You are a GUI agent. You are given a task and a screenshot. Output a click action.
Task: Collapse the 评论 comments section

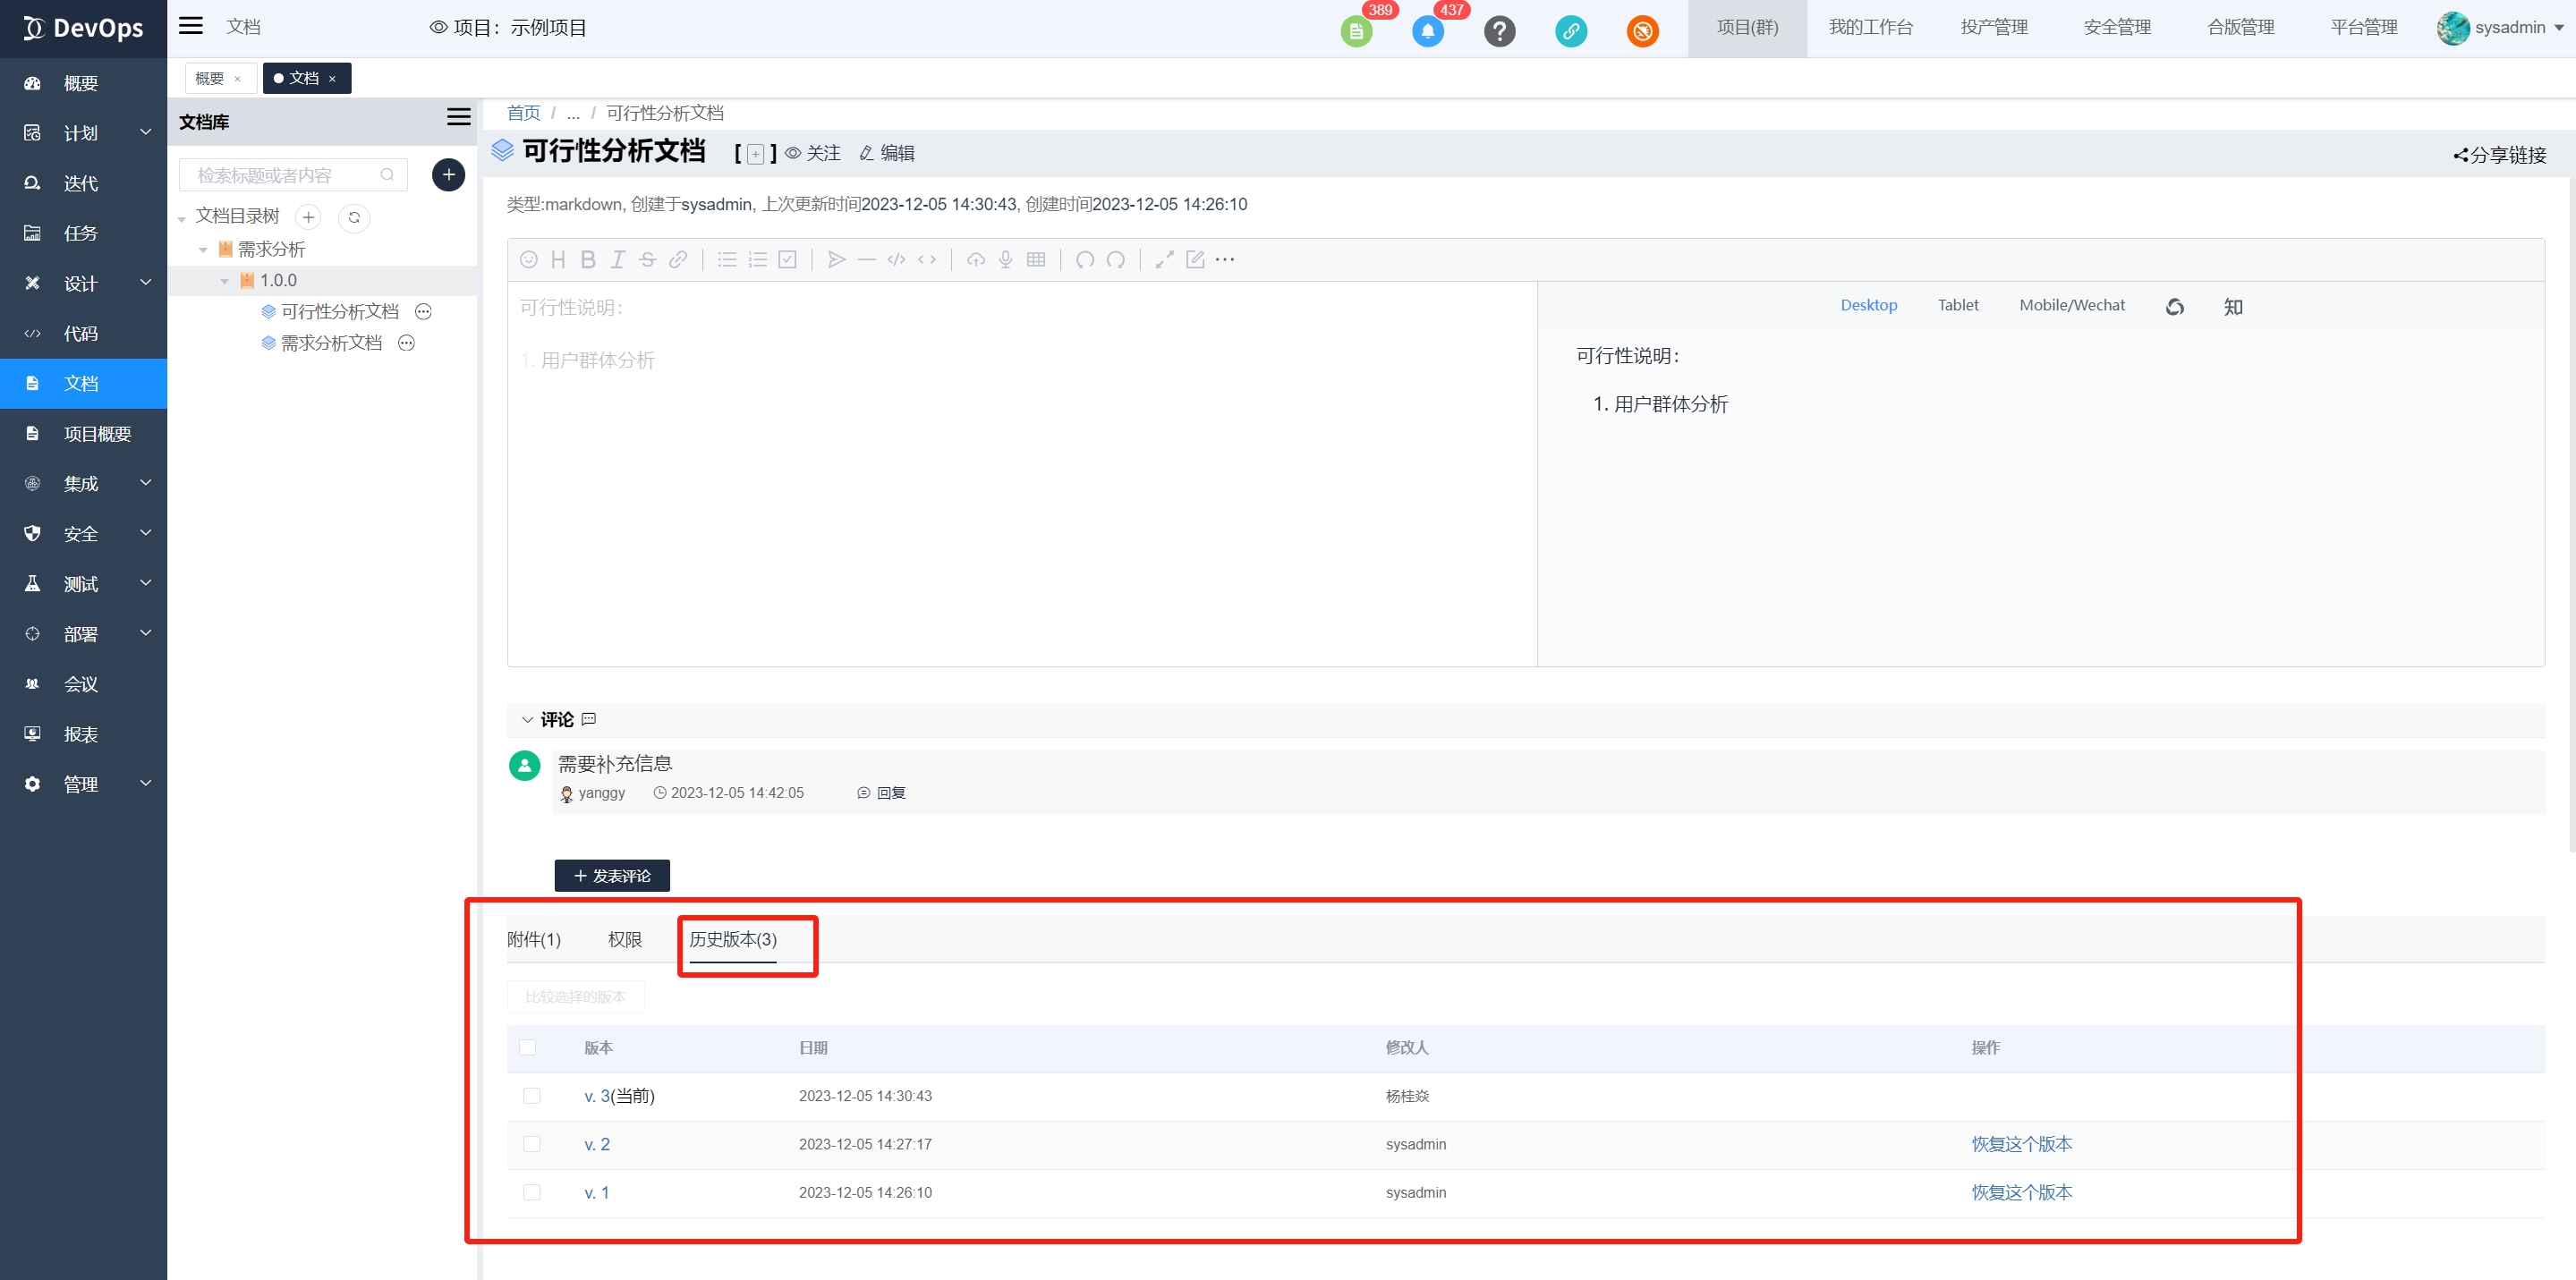[527, 720]
